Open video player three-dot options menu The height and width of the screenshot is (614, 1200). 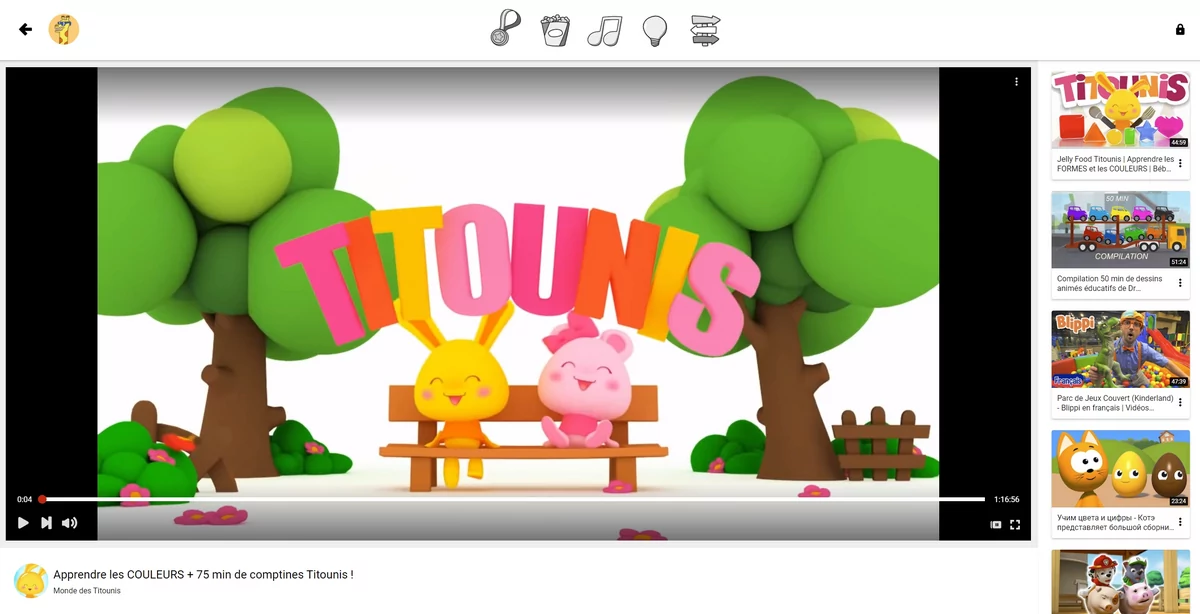1016,82
